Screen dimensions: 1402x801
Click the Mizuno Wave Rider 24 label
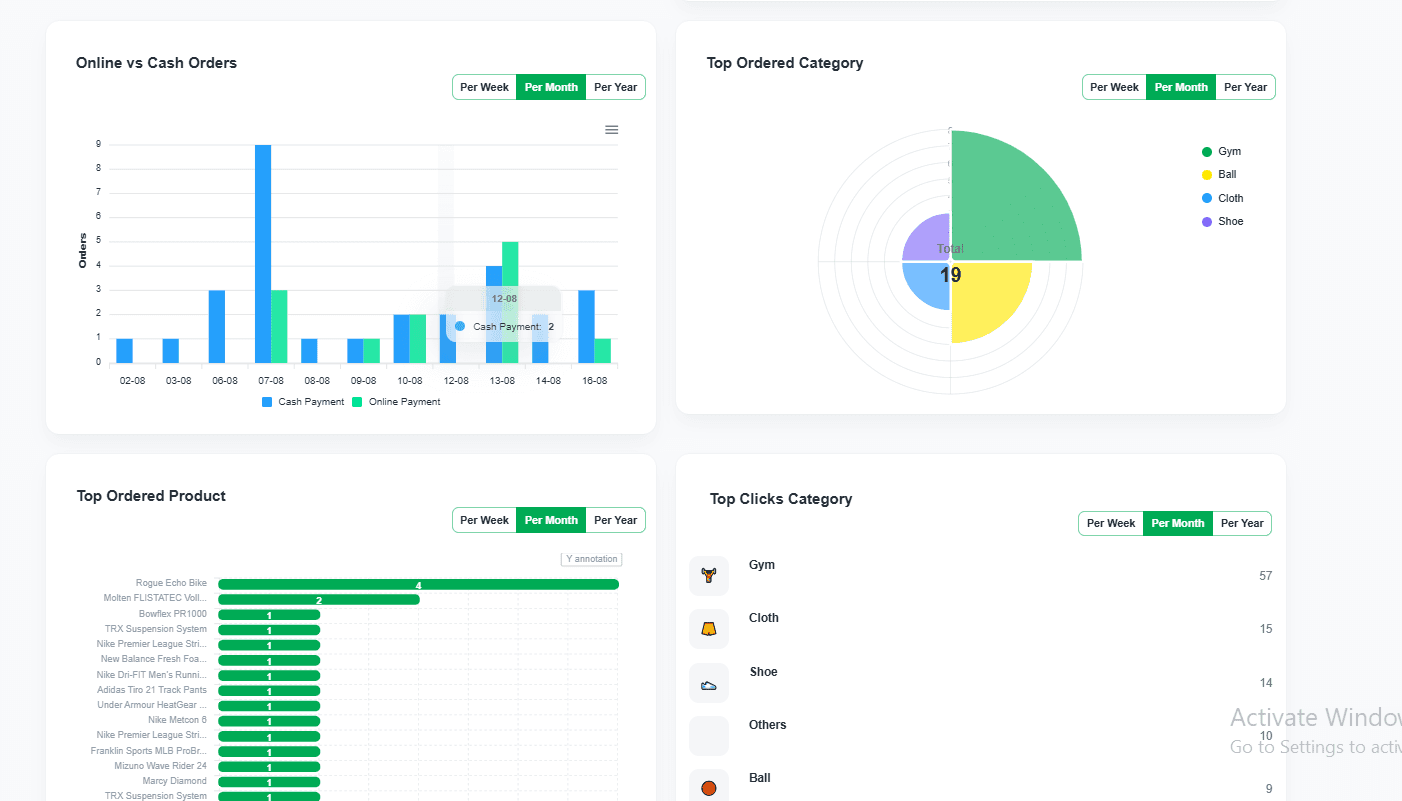[x=161, y=766]
